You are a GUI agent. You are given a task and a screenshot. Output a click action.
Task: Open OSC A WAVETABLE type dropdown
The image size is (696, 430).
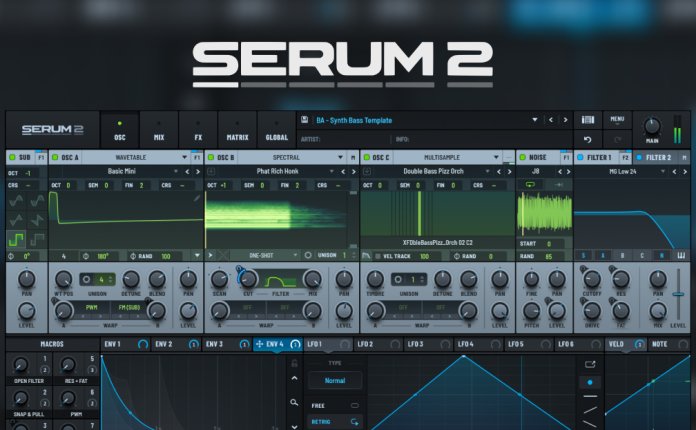pos(185,157)
